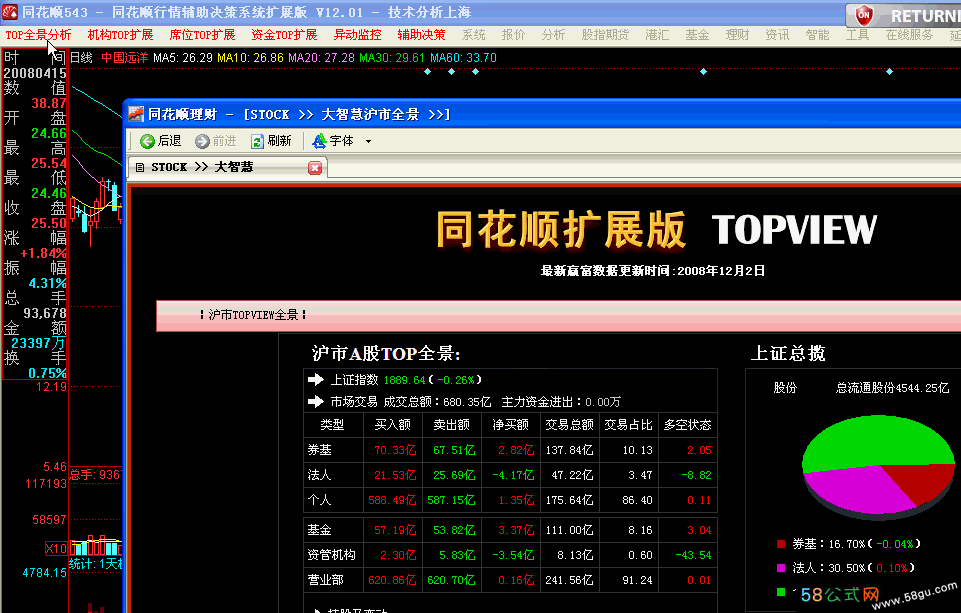Click the X10 marker on the volume chart
The height and width of the screenshot is (613, 961).
coord(56,548)
